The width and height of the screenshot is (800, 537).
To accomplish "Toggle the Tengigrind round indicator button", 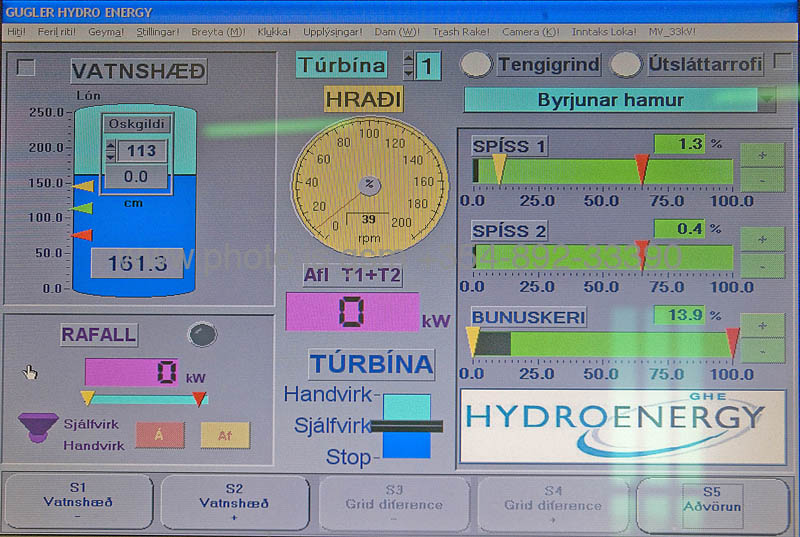I will tap(476, 64).
